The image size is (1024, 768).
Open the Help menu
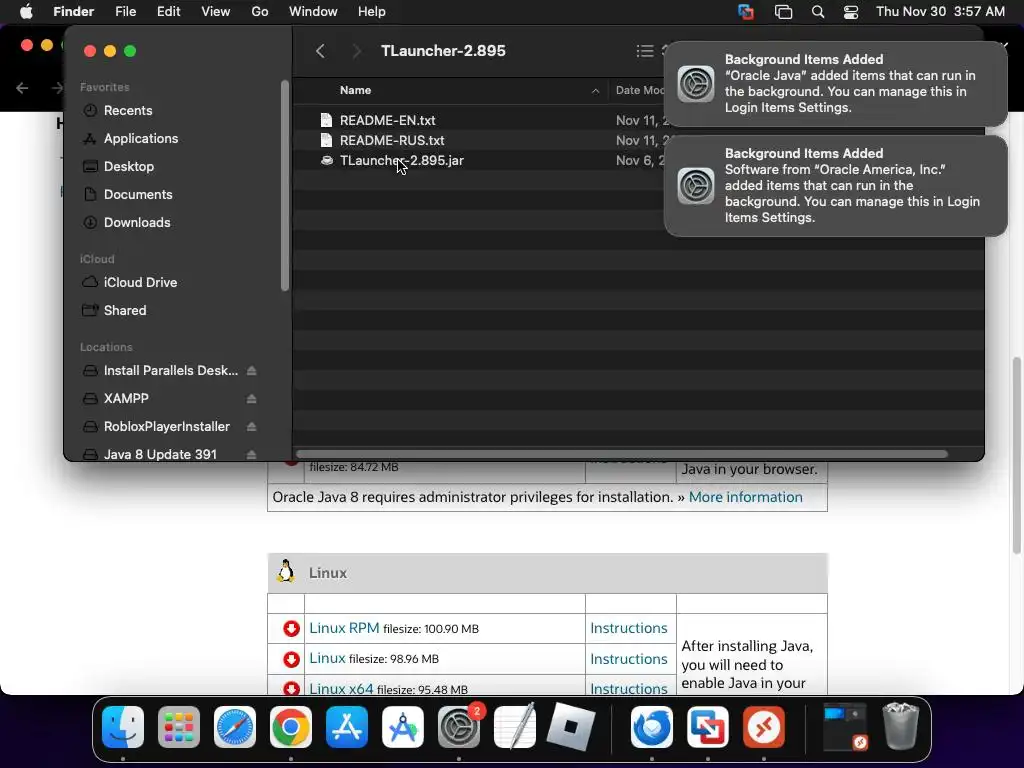372,12
